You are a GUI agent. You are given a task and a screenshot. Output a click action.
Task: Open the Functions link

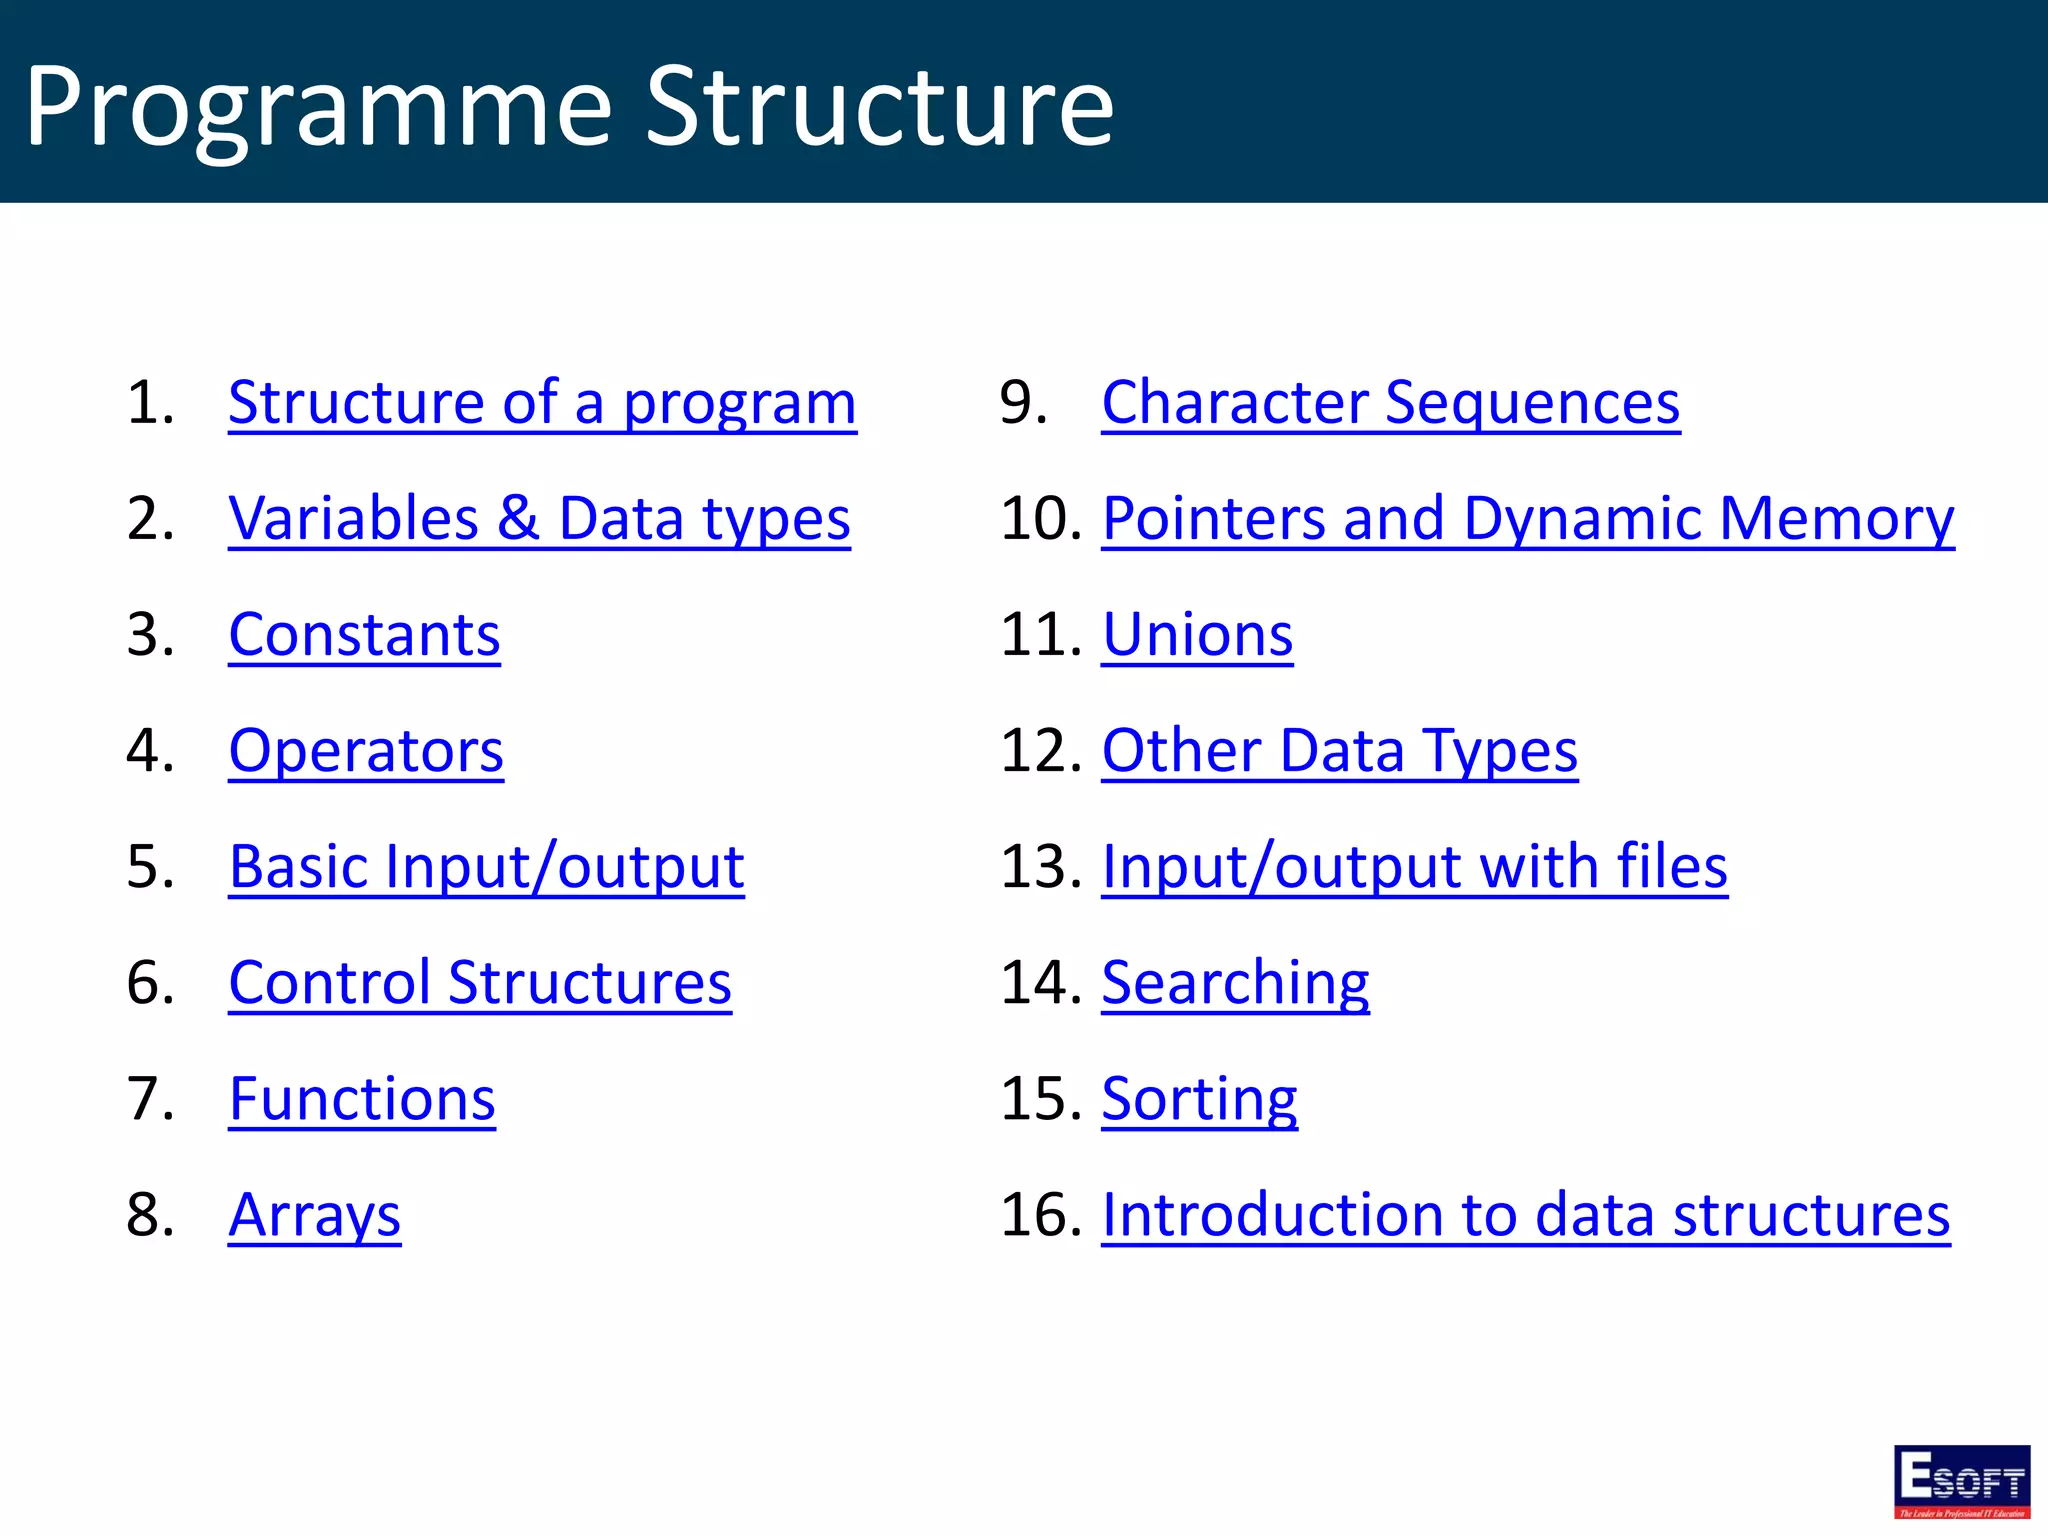coord(362,1099)
